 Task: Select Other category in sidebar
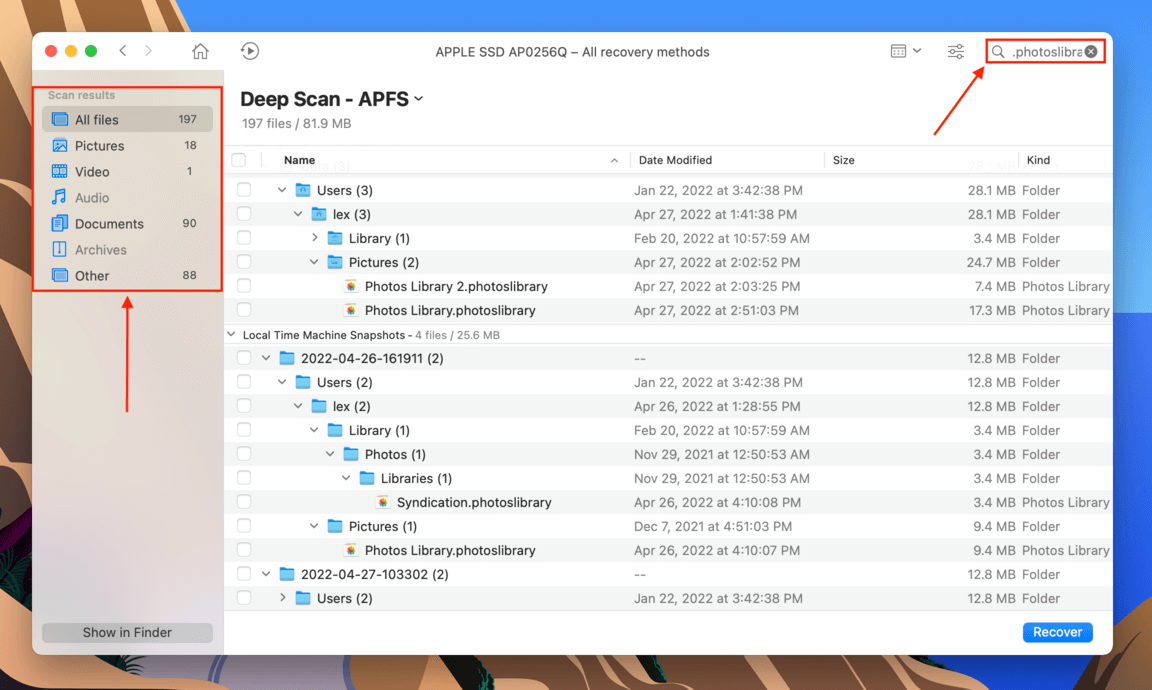127,276
